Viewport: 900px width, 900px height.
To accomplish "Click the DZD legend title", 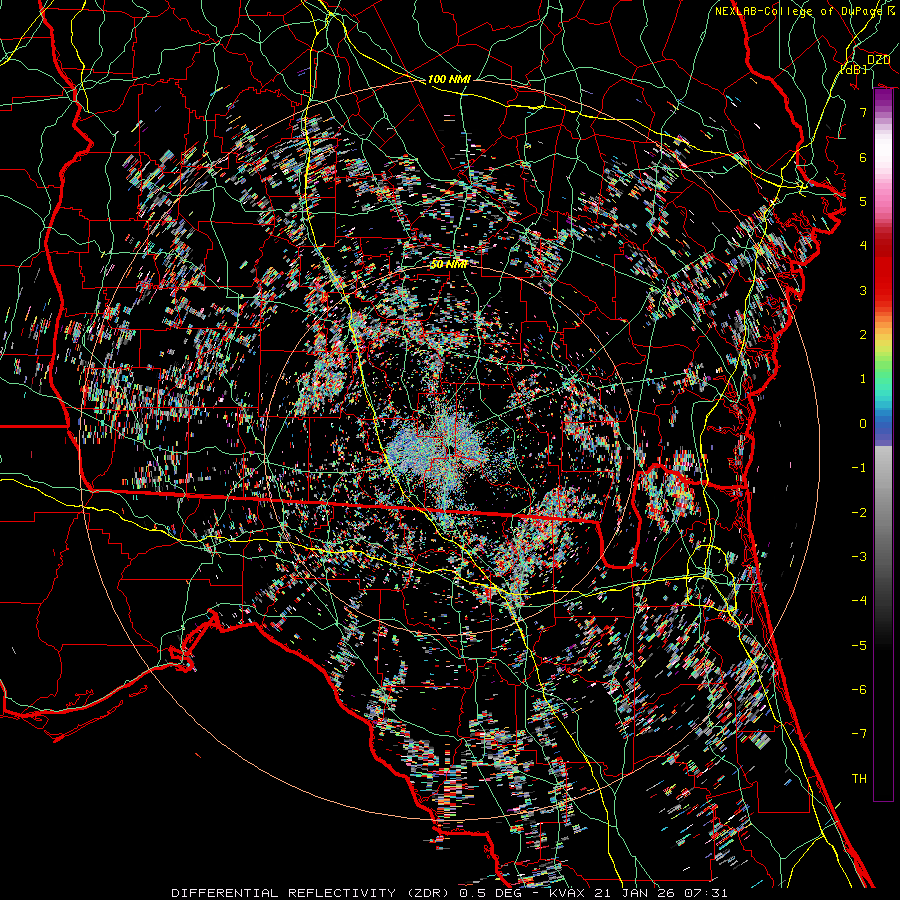I will (x=879, y=60).
